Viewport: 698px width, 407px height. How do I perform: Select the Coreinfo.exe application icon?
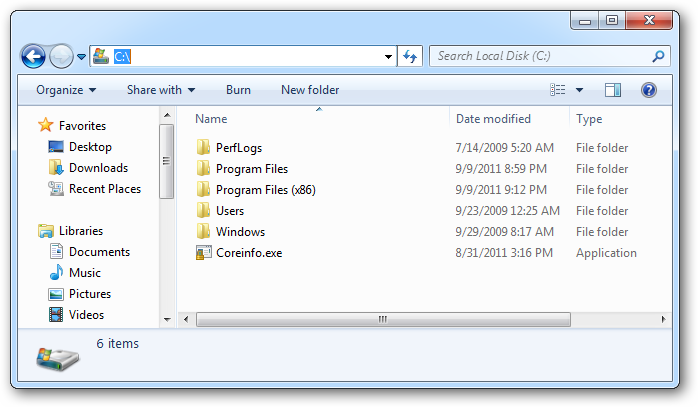tap(204, 252)
